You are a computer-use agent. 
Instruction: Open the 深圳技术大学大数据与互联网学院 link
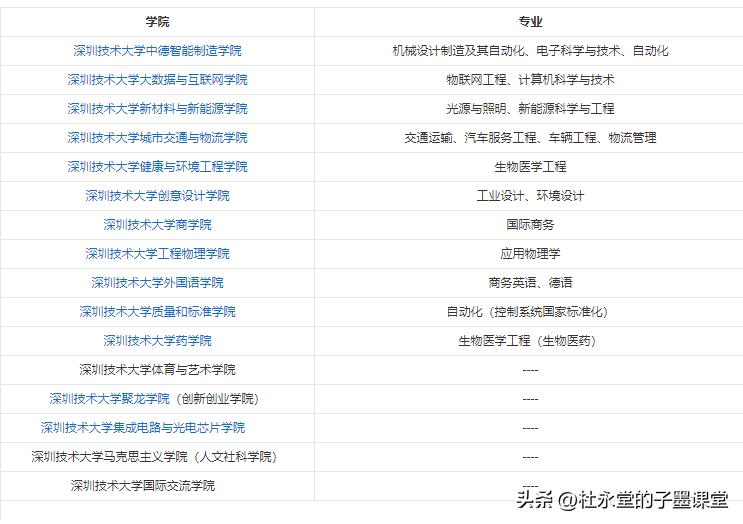click(x=157, y=80)
